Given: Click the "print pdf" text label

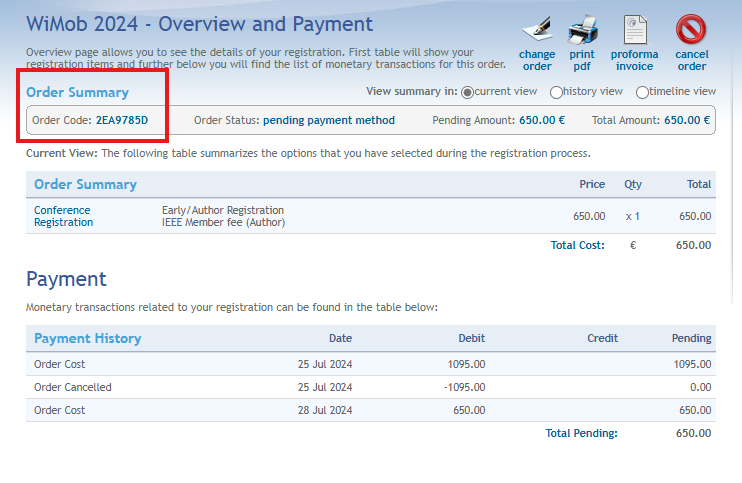Looking at the screenshot, I should point(582,60).
